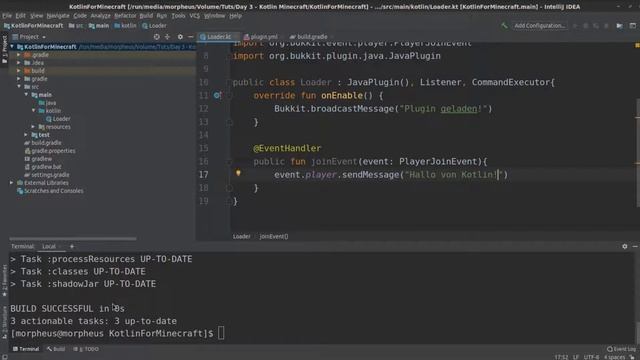Select settings.gradle in the project tree
This screenshot has width=640, height=360.
click(47, 175)
